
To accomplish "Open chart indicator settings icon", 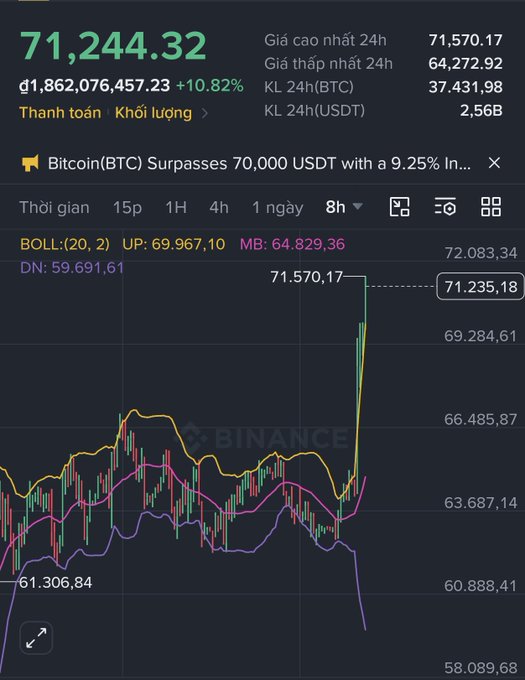I will click(445, 206).
